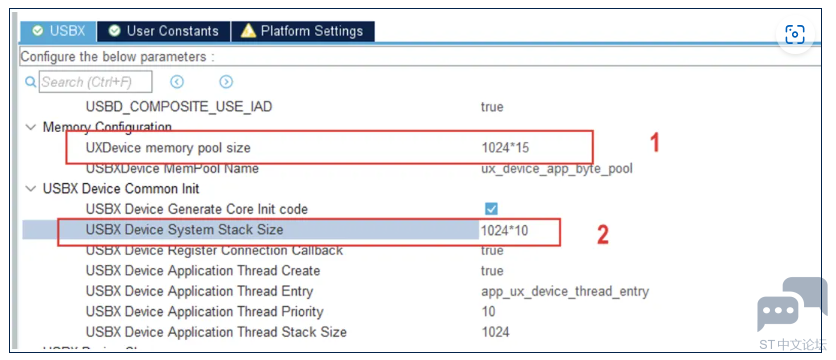Edit the 1024*15 memory pool value
Image resolution: width=836 pixels, height=360 pixels.
click(505, 148)
